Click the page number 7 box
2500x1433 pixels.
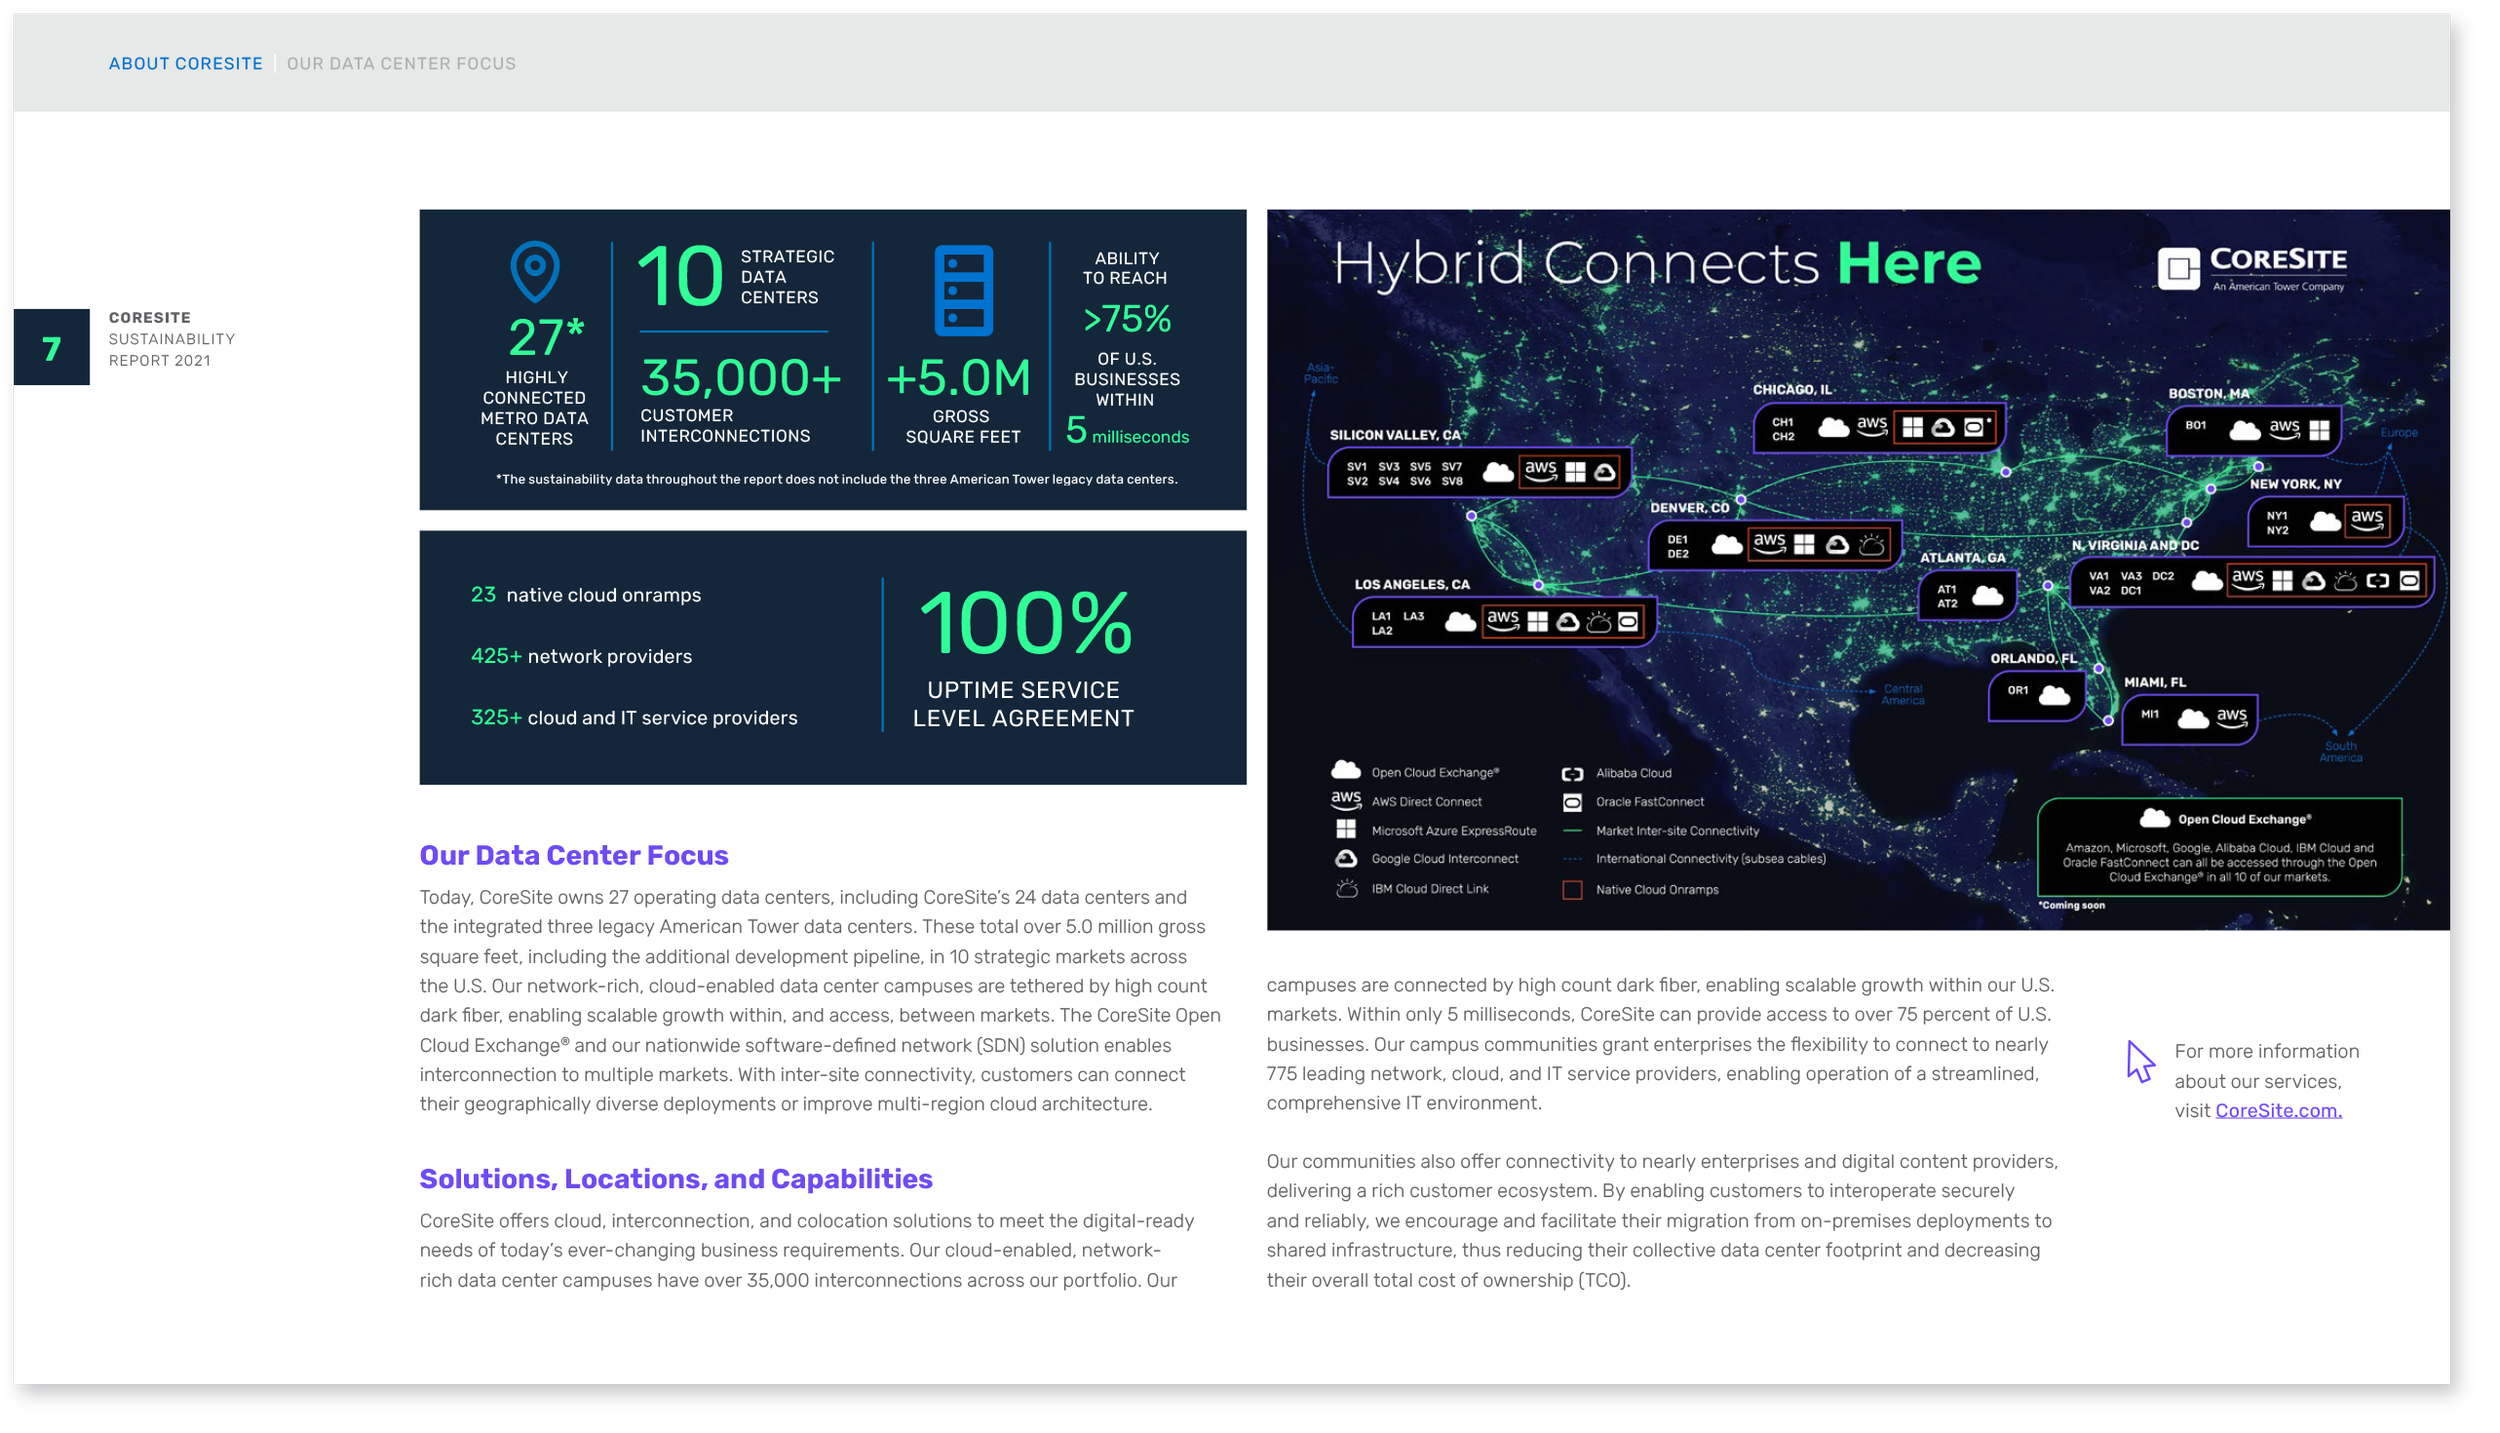coord(52,347)
